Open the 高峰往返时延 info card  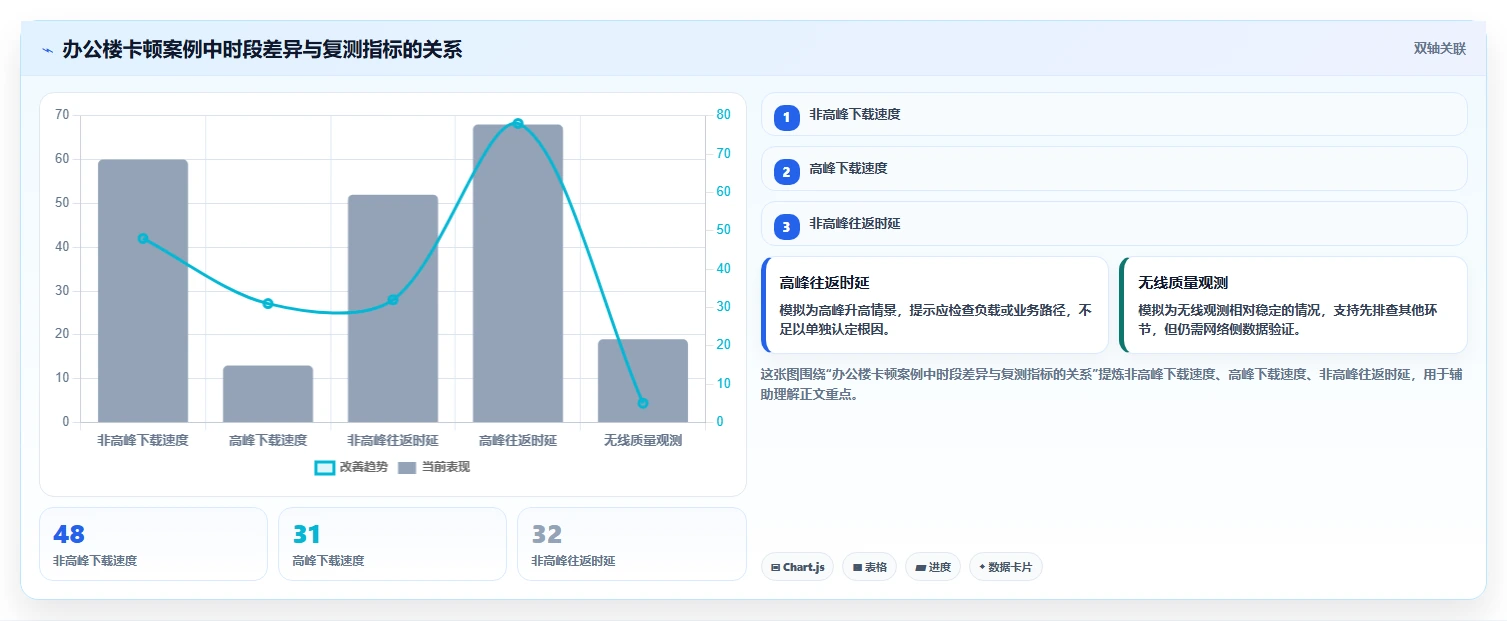935,305
